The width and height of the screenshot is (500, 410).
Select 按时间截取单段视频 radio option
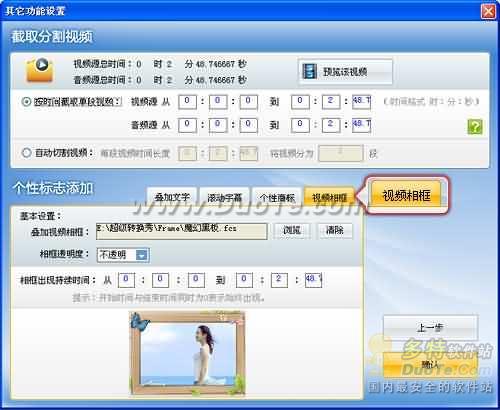point(26,101)
